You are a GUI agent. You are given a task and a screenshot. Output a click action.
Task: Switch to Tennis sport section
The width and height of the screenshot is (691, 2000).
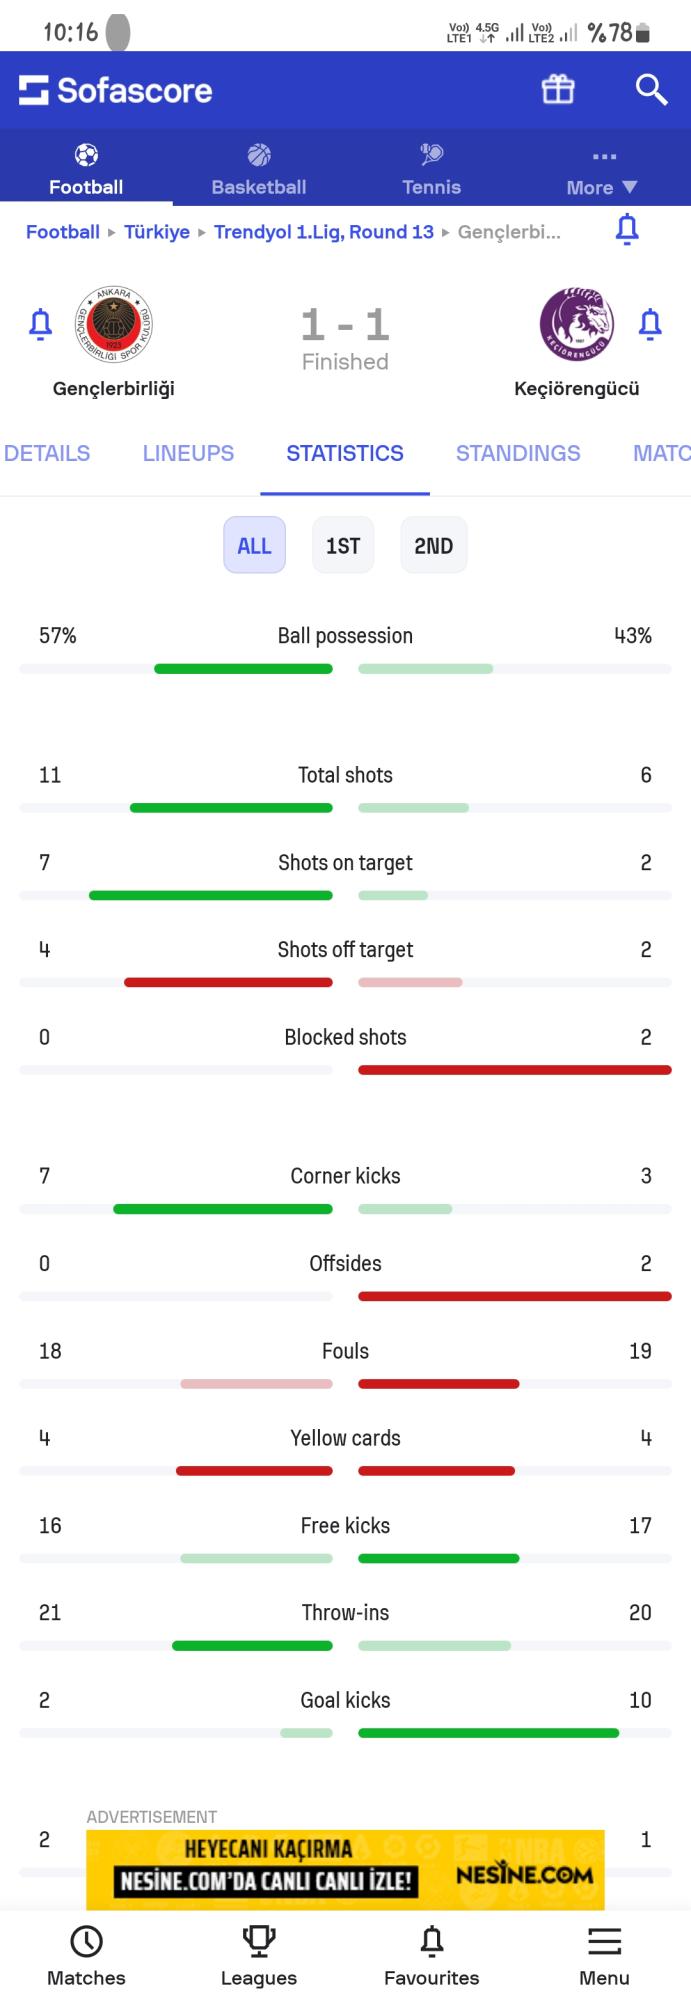click(431, 169)
